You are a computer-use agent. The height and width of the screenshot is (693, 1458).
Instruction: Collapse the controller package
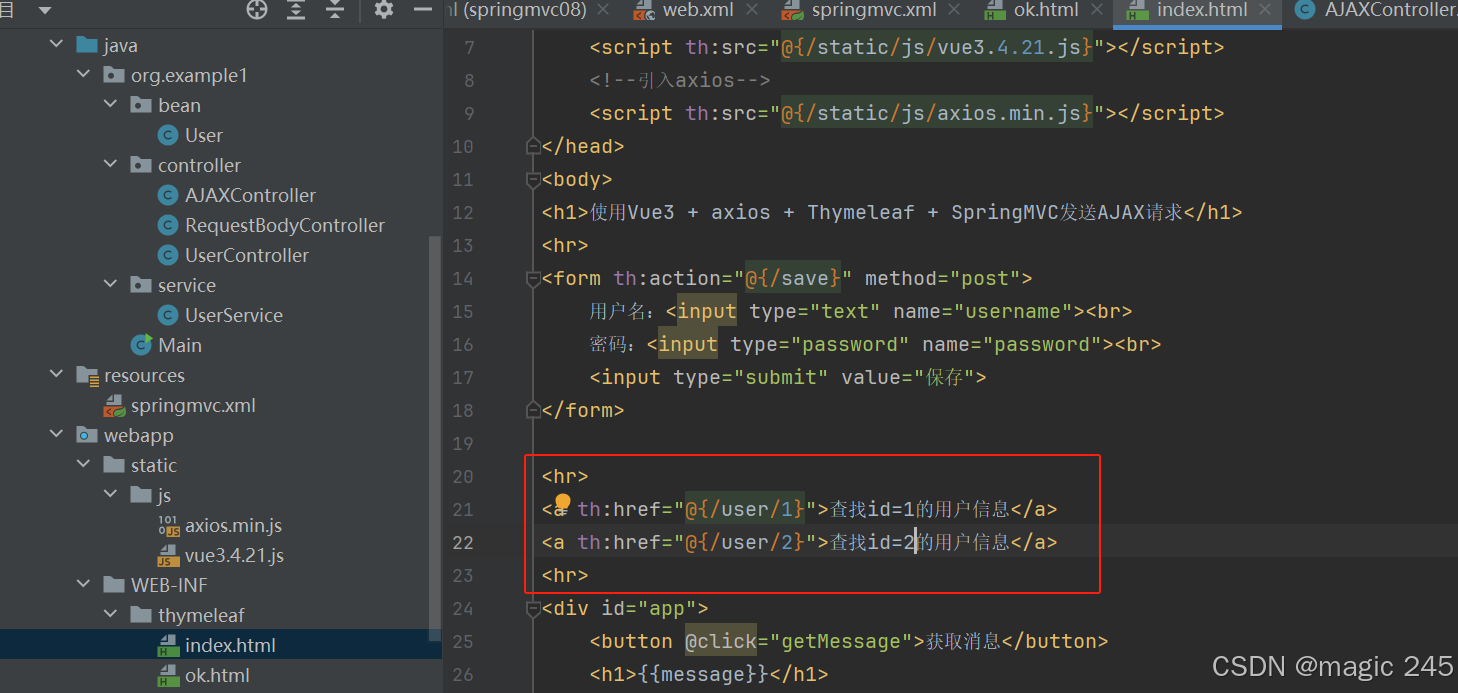(x=110, y=165)
